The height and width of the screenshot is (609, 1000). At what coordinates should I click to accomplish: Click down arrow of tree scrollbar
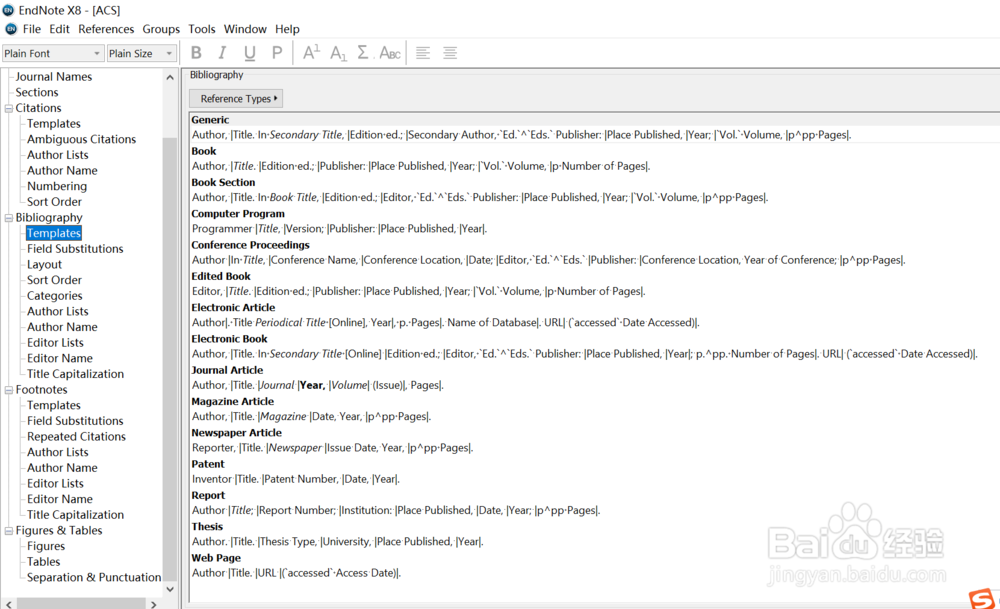click(170, 589)
